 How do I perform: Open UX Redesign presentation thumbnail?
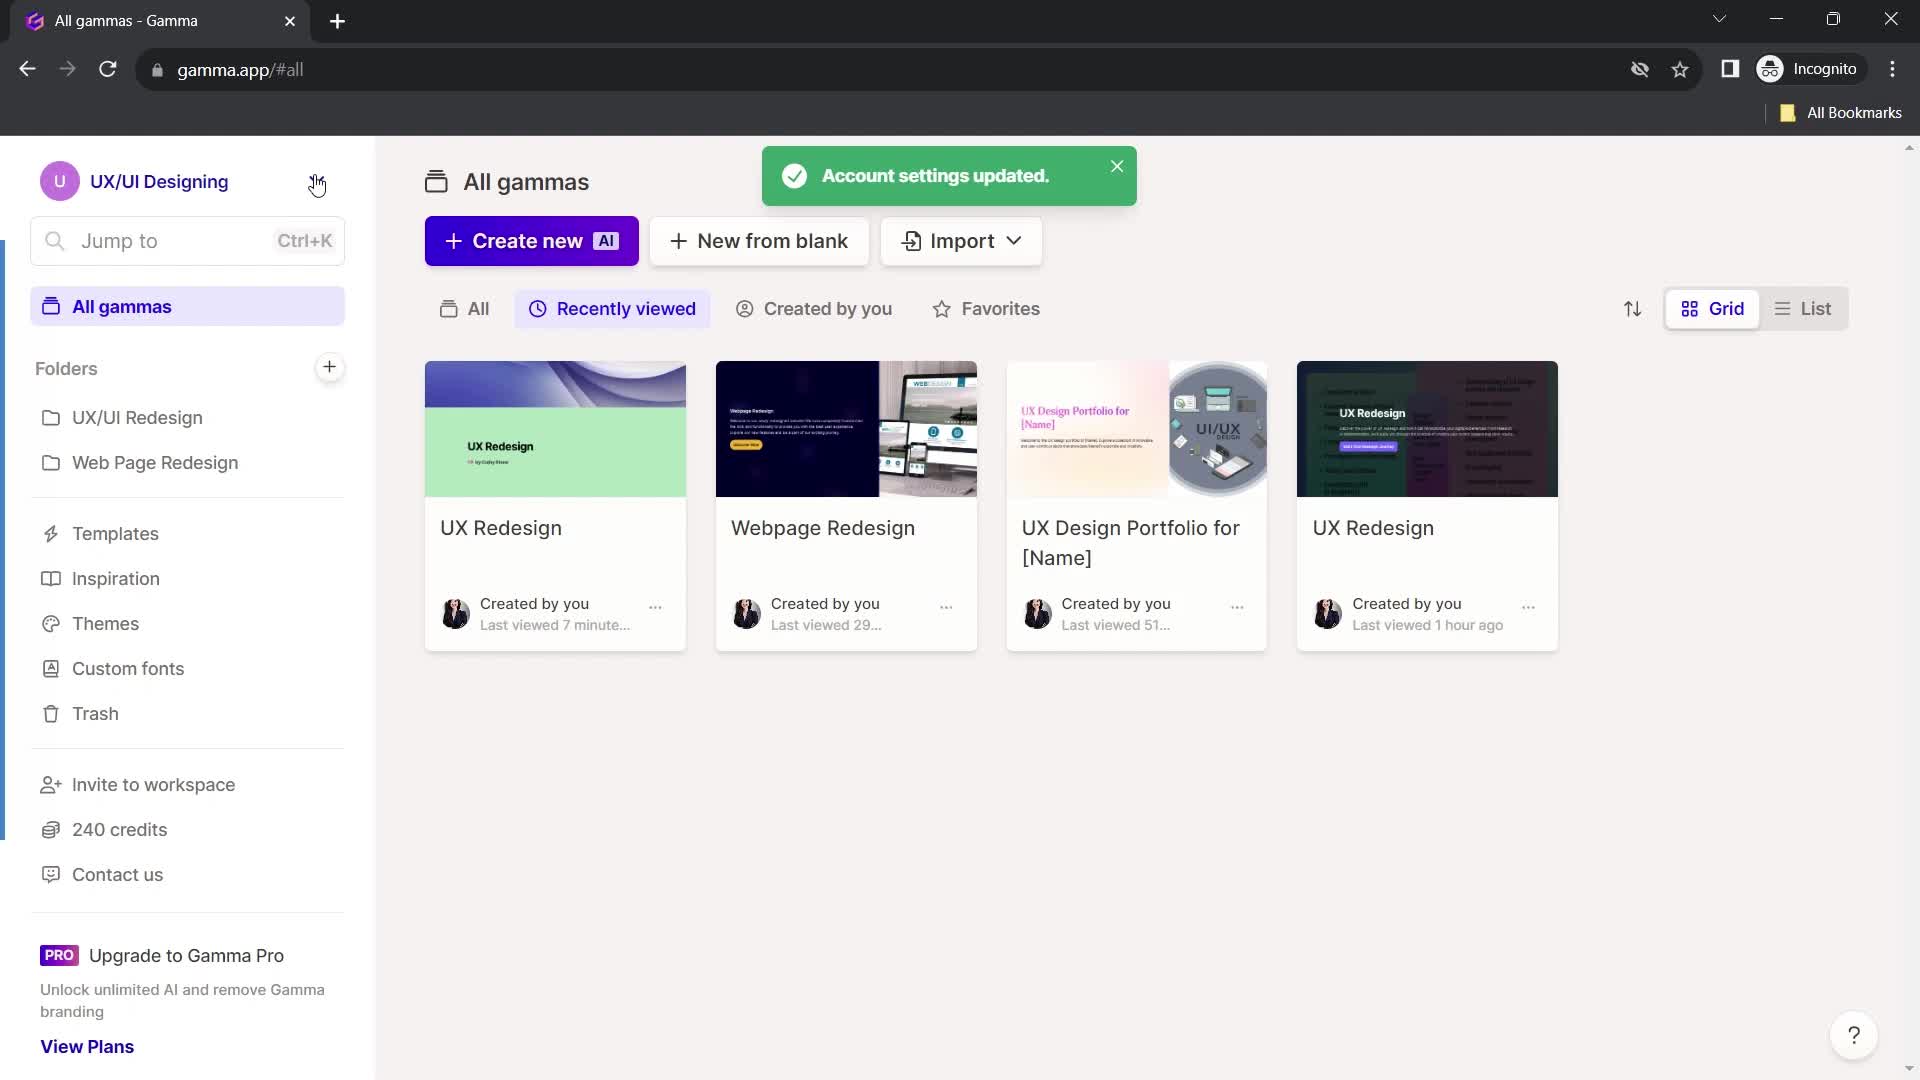click(553, 427)
